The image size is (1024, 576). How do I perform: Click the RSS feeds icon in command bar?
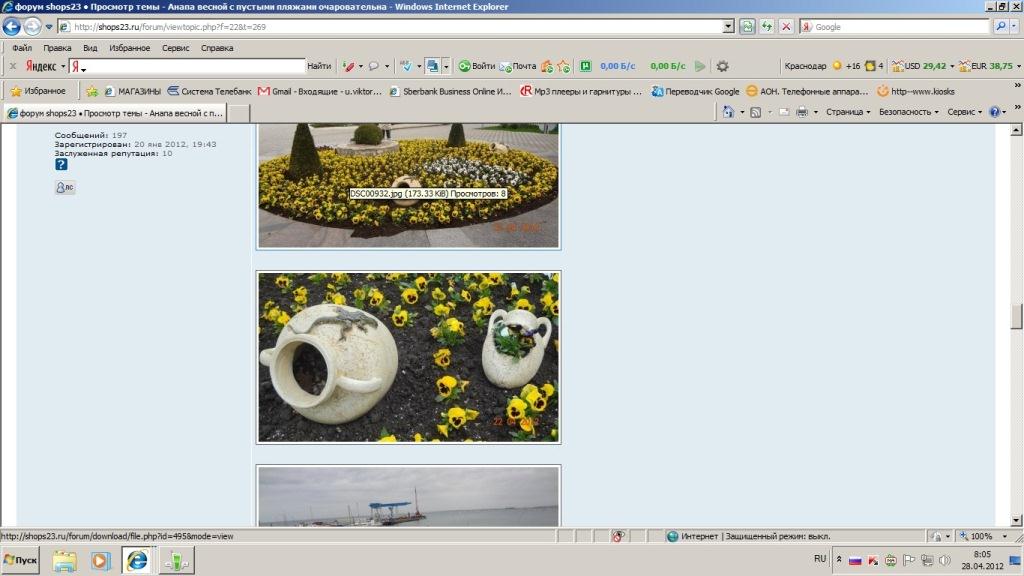756,112
